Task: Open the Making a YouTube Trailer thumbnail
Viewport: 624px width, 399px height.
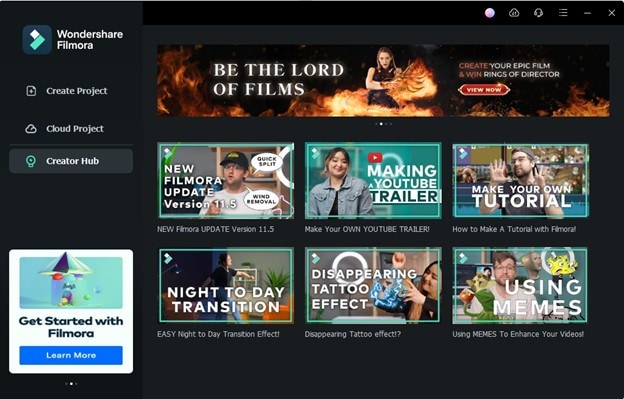Action: pos(373,181)
